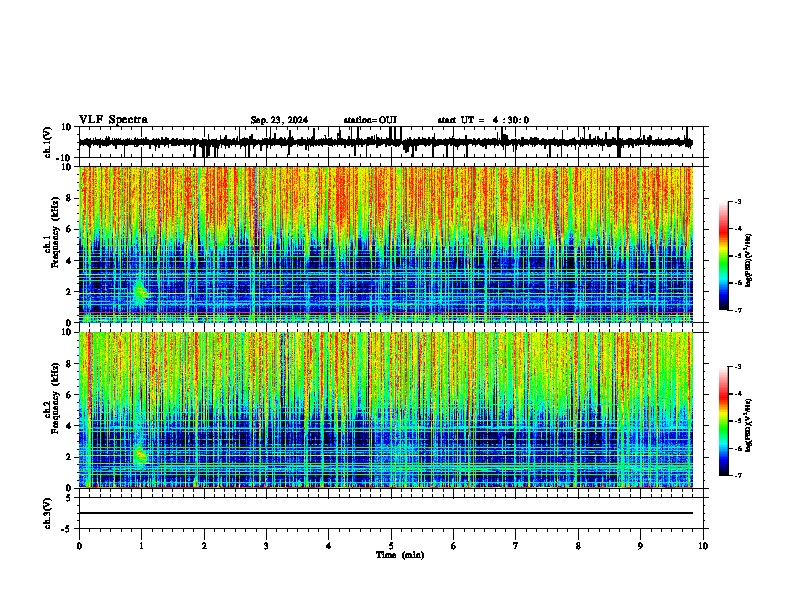This screenshot has width=792, height=612.
Task: Click the bright 2 kHz burst in ch.2 spectrogram
Action: click(x=140, y=456)
